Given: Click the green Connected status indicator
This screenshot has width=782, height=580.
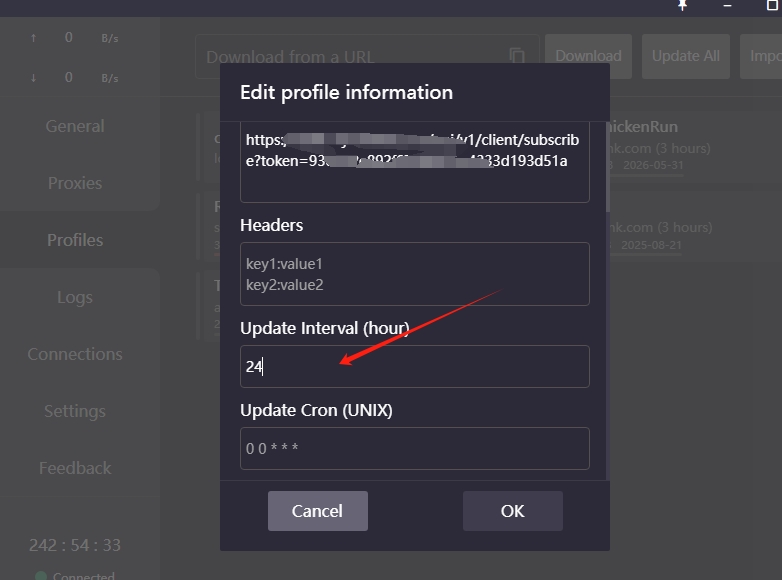Looking at the screenshot, I should [x=41, y=575].
